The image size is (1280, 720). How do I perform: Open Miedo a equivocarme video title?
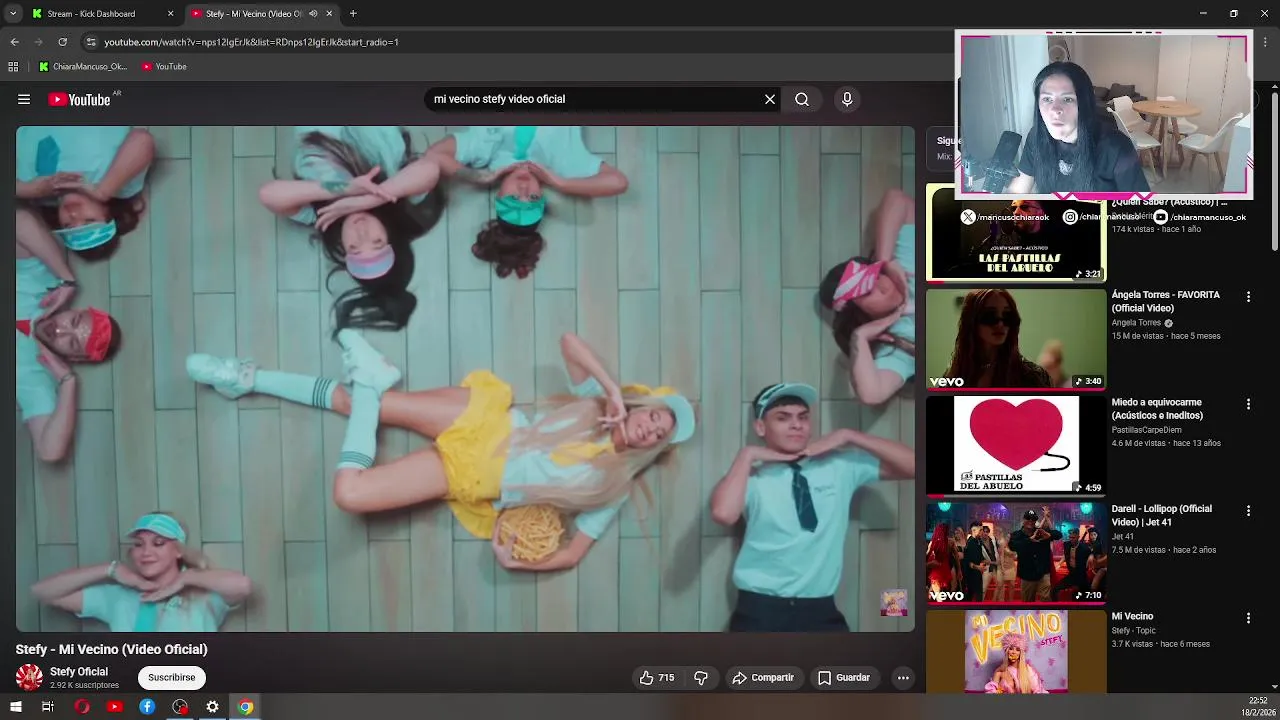tap(1158, 409)
